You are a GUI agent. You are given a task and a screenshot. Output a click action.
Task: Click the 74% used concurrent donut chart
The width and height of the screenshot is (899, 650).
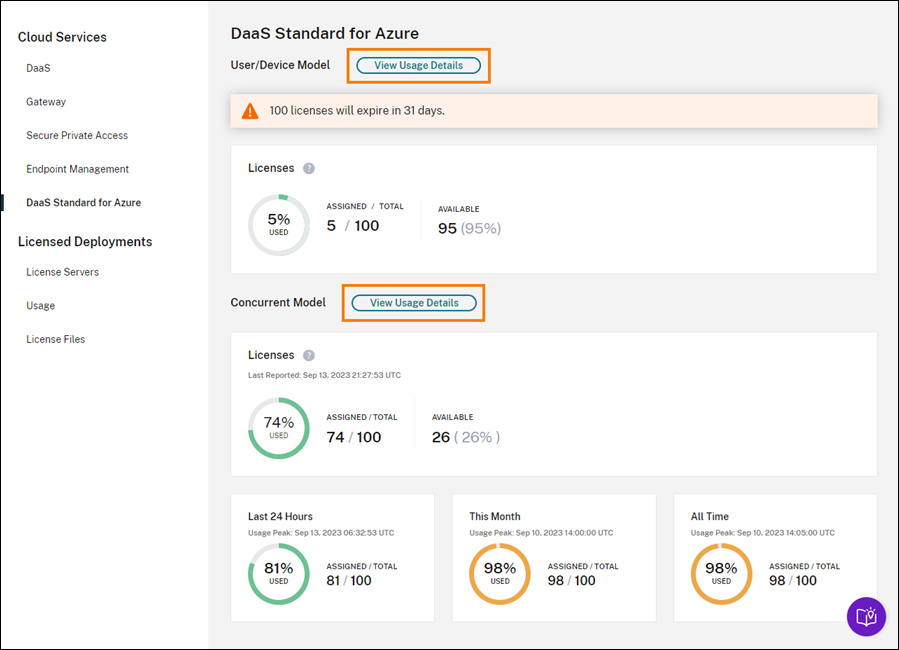(278, 428)
